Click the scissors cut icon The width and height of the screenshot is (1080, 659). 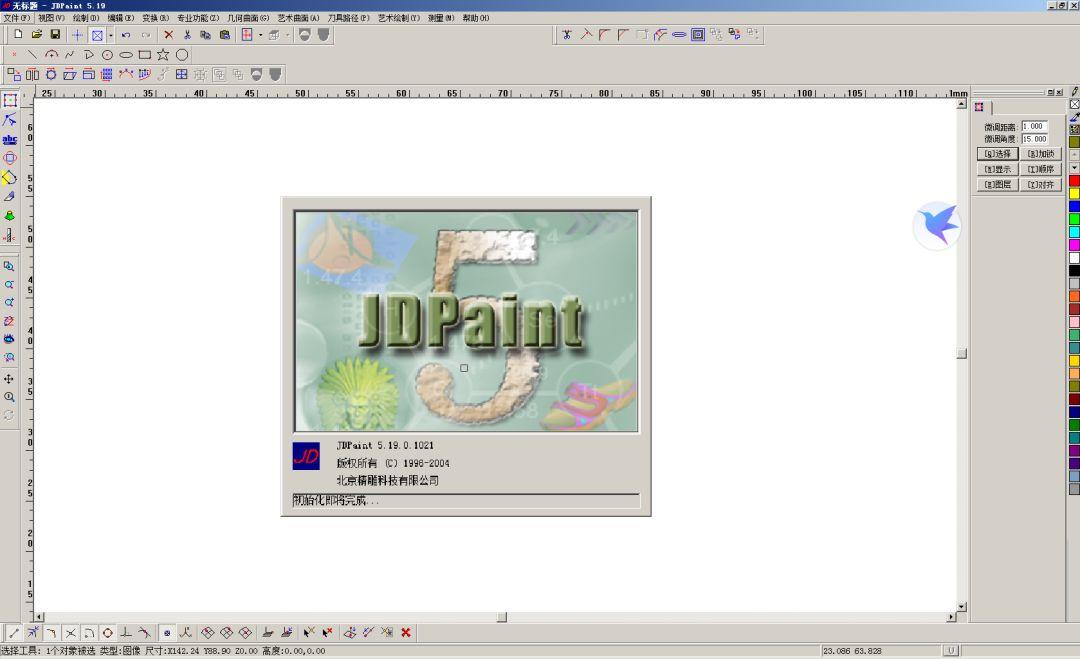click(x=187, y=35)
